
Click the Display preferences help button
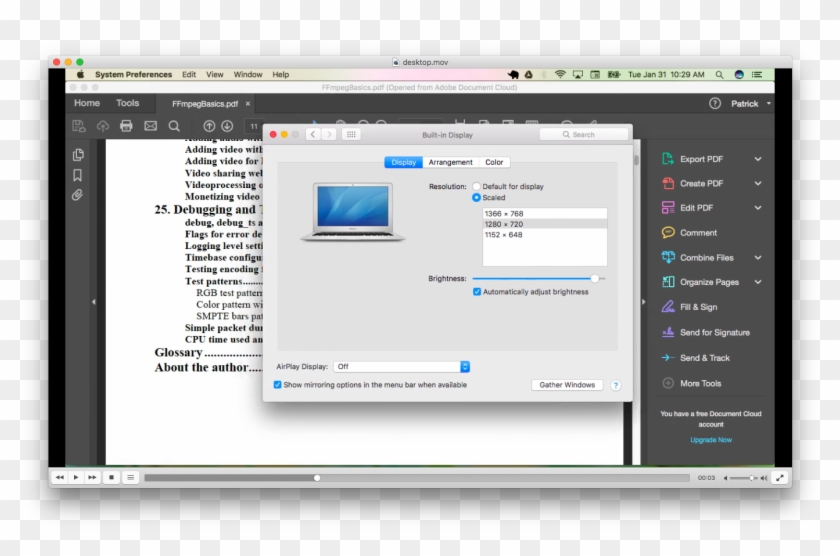pyautogui.click(x=616, y=385)
